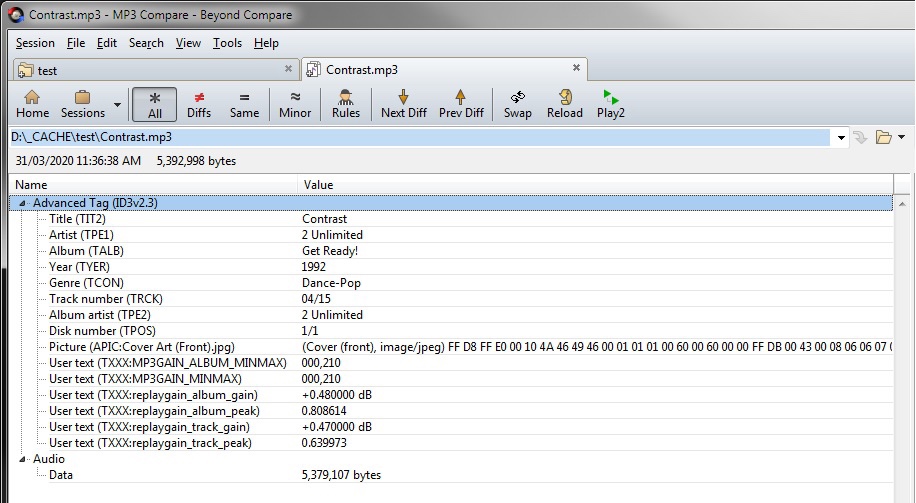Image resolution: width=916 pixels, height=503 pixels.
Task: Expand the browse folder dropdown arrow
Action: click(x=901, y=137)
